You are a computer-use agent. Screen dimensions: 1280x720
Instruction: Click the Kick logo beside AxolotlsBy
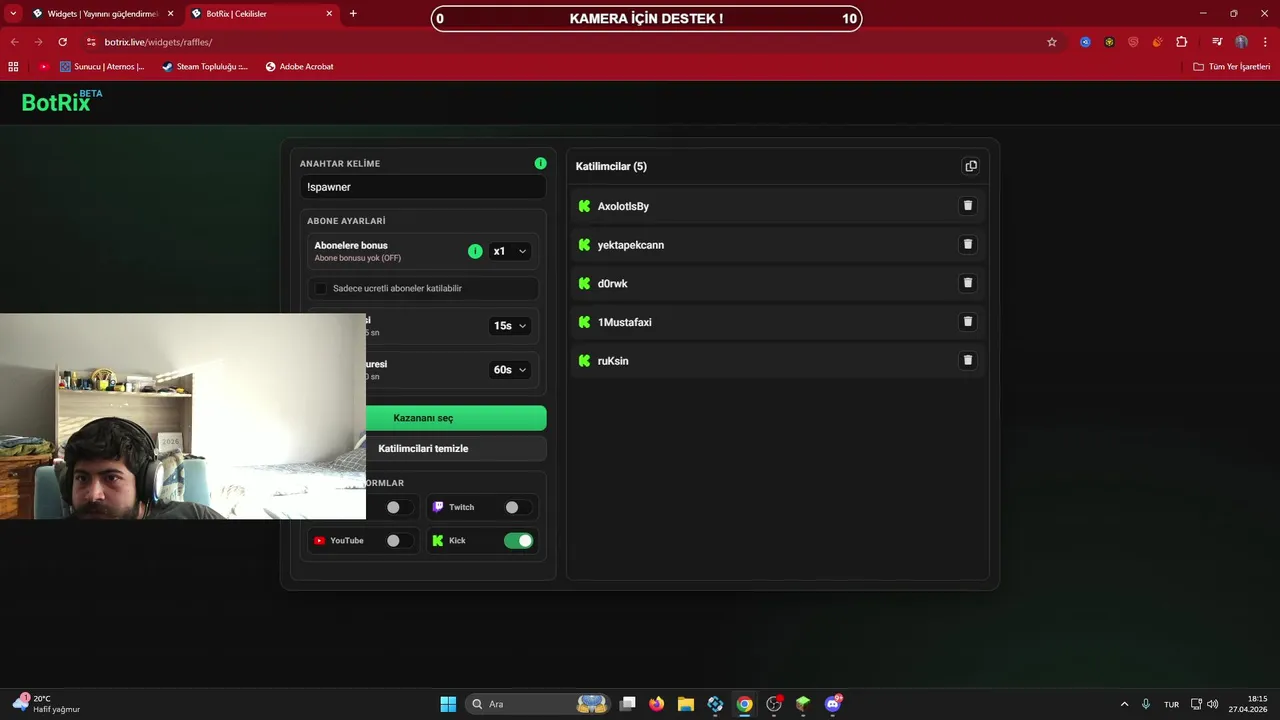pos(585,206)
